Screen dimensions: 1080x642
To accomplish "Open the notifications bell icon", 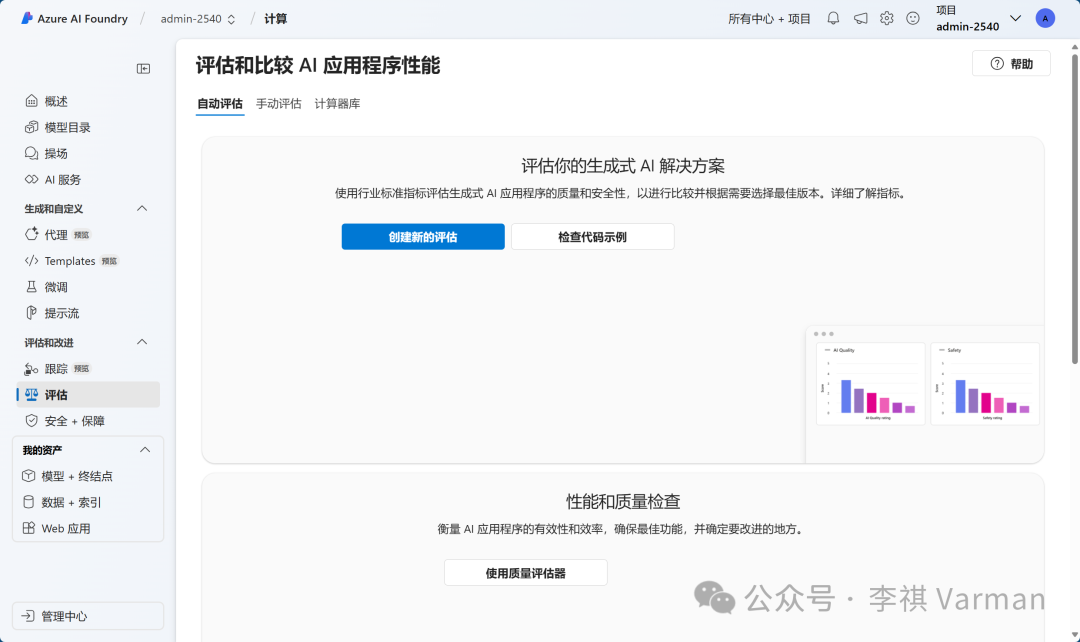I will pos(832,18).
